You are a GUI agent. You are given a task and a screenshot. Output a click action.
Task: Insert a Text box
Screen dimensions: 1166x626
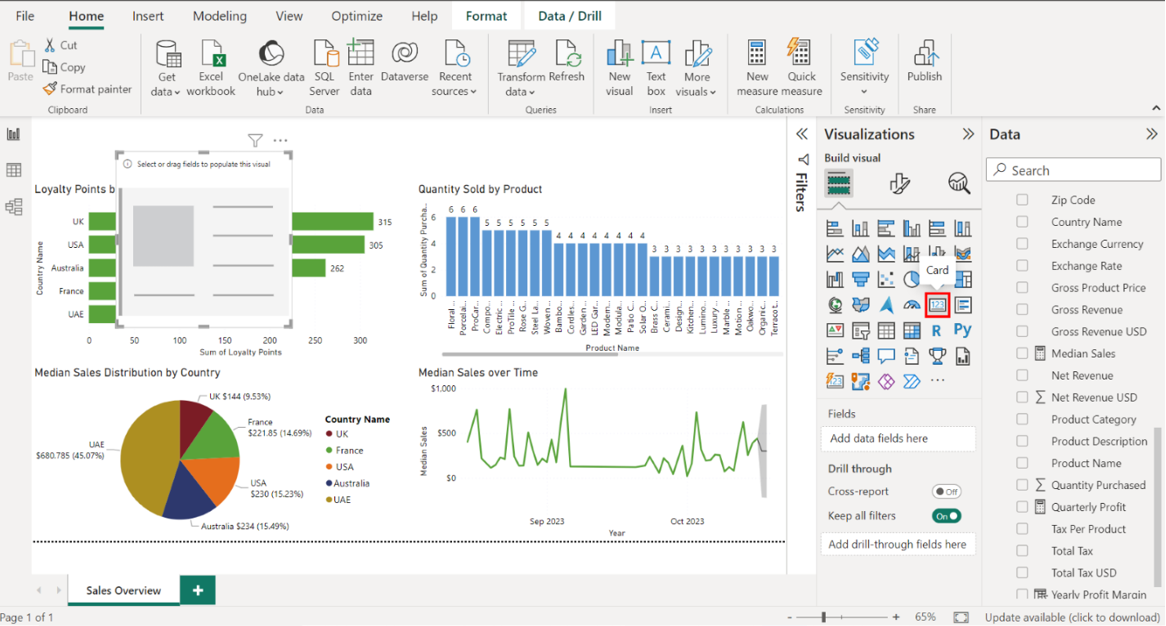pos(656,66)
